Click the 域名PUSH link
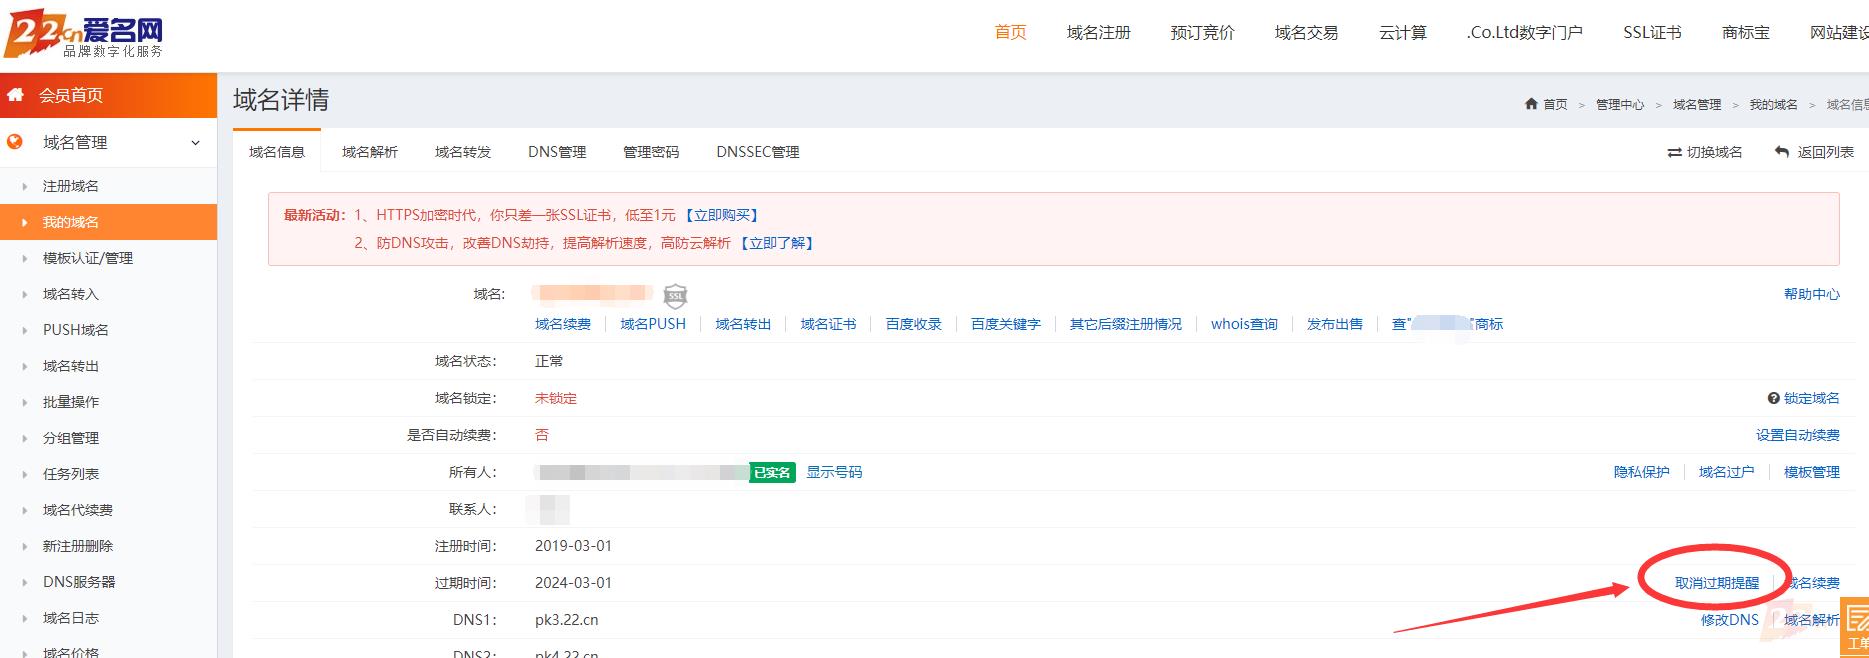This screenshot has height=658, width=1869. (x=653, y=324)
